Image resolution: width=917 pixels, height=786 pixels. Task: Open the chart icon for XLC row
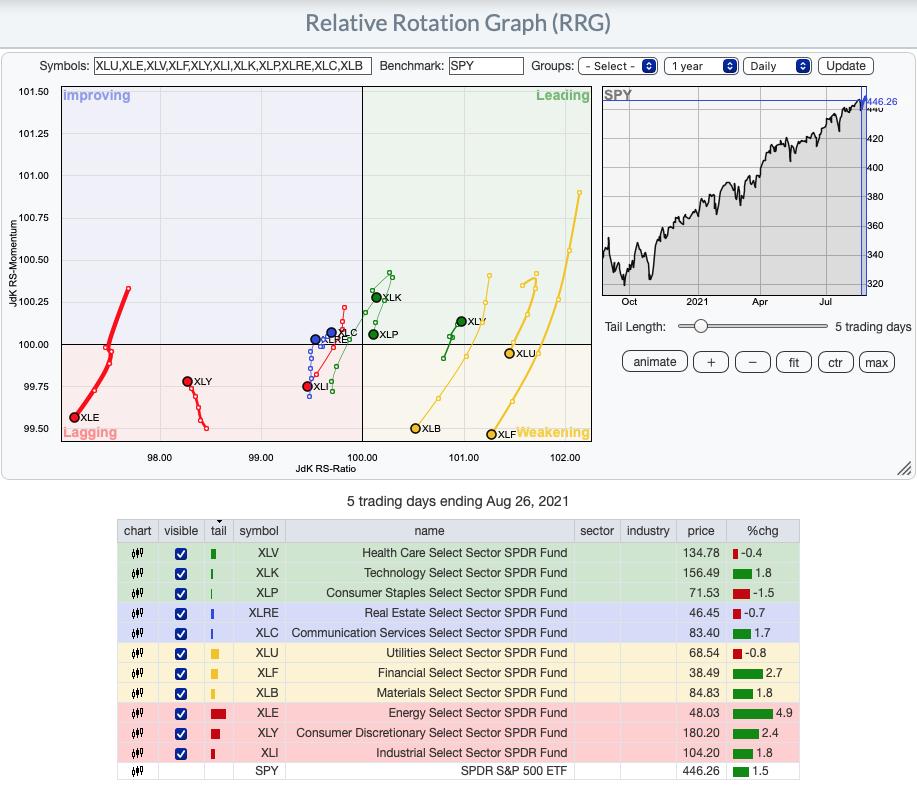(137, 633)
